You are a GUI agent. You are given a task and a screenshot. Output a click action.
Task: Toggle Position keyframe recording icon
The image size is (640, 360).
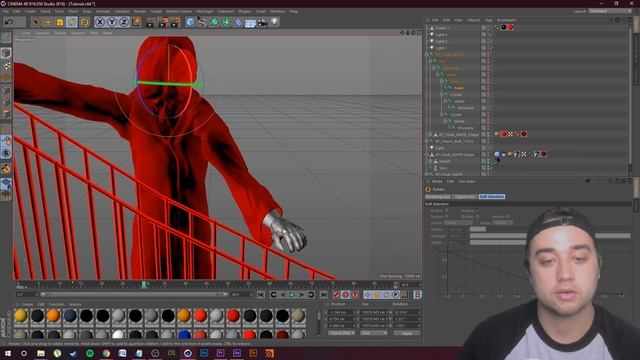(x=367, y=294)
